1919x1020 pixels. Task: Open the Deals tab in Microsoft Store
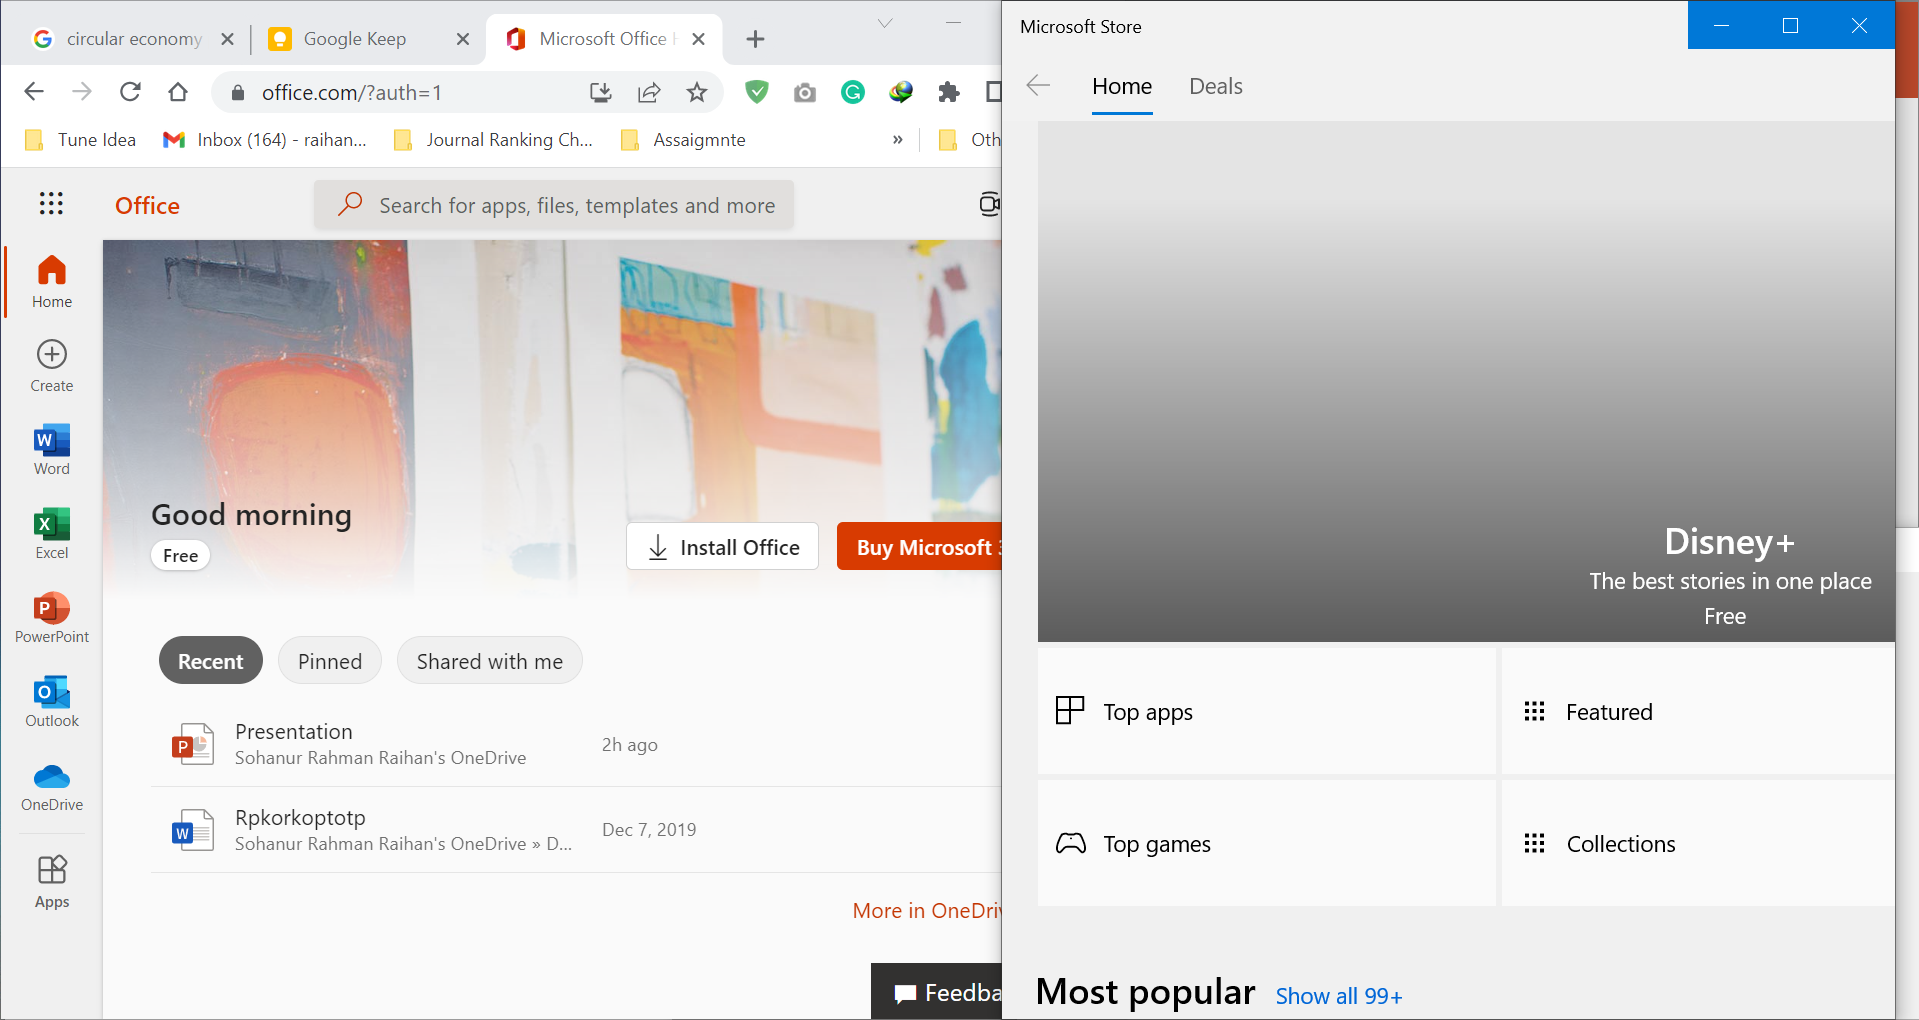(1216, 86)
